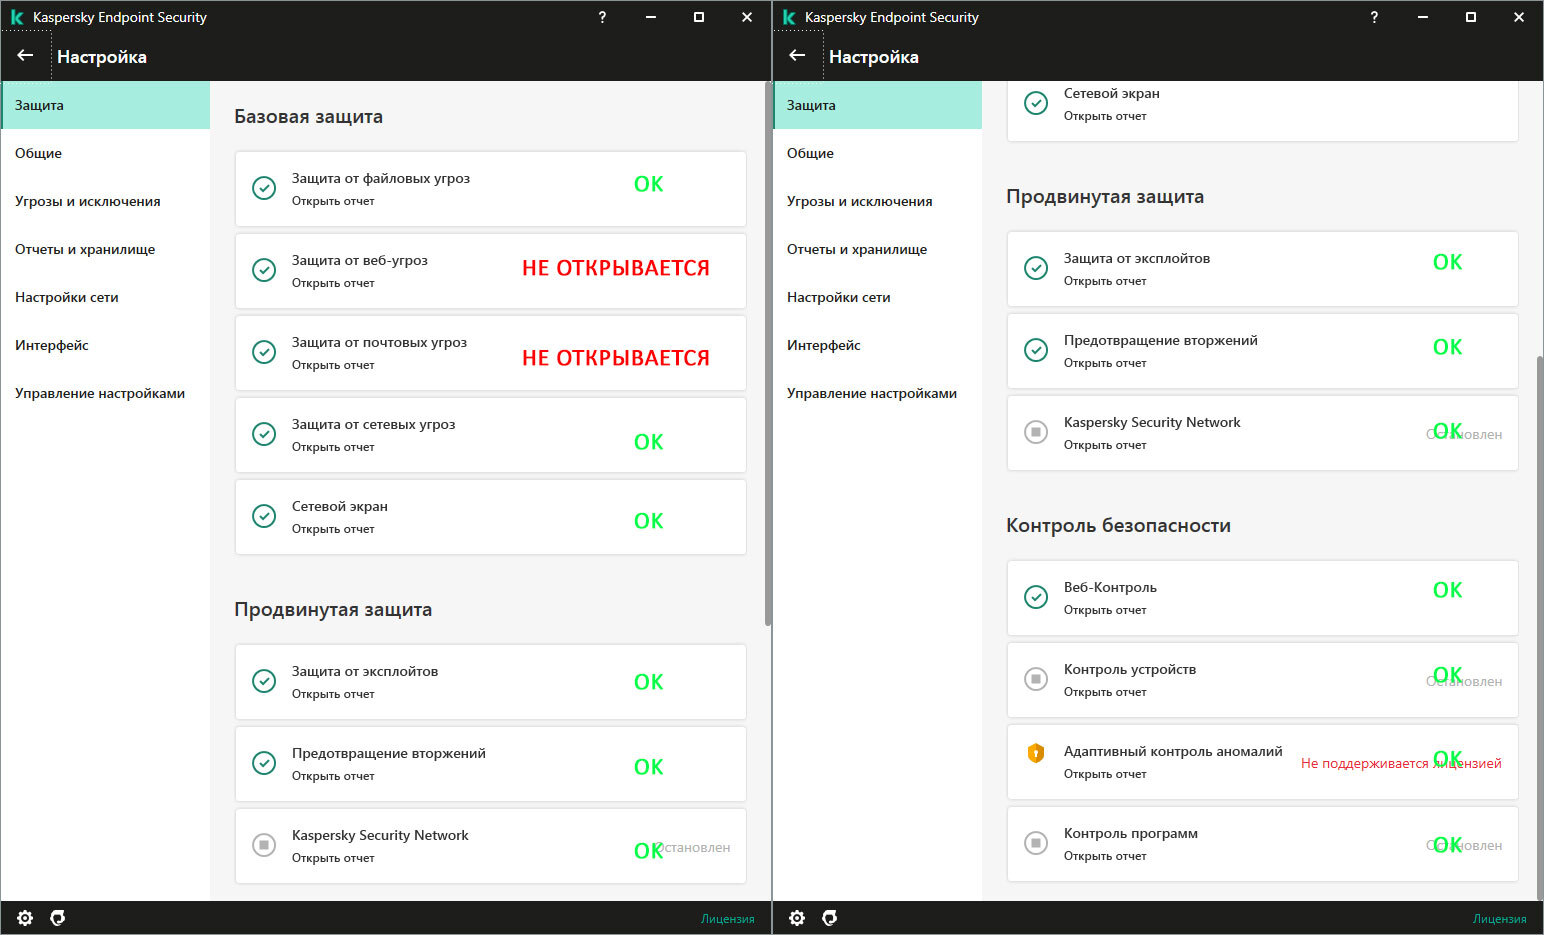Click stopped icon of Контроль программ

1036,843
